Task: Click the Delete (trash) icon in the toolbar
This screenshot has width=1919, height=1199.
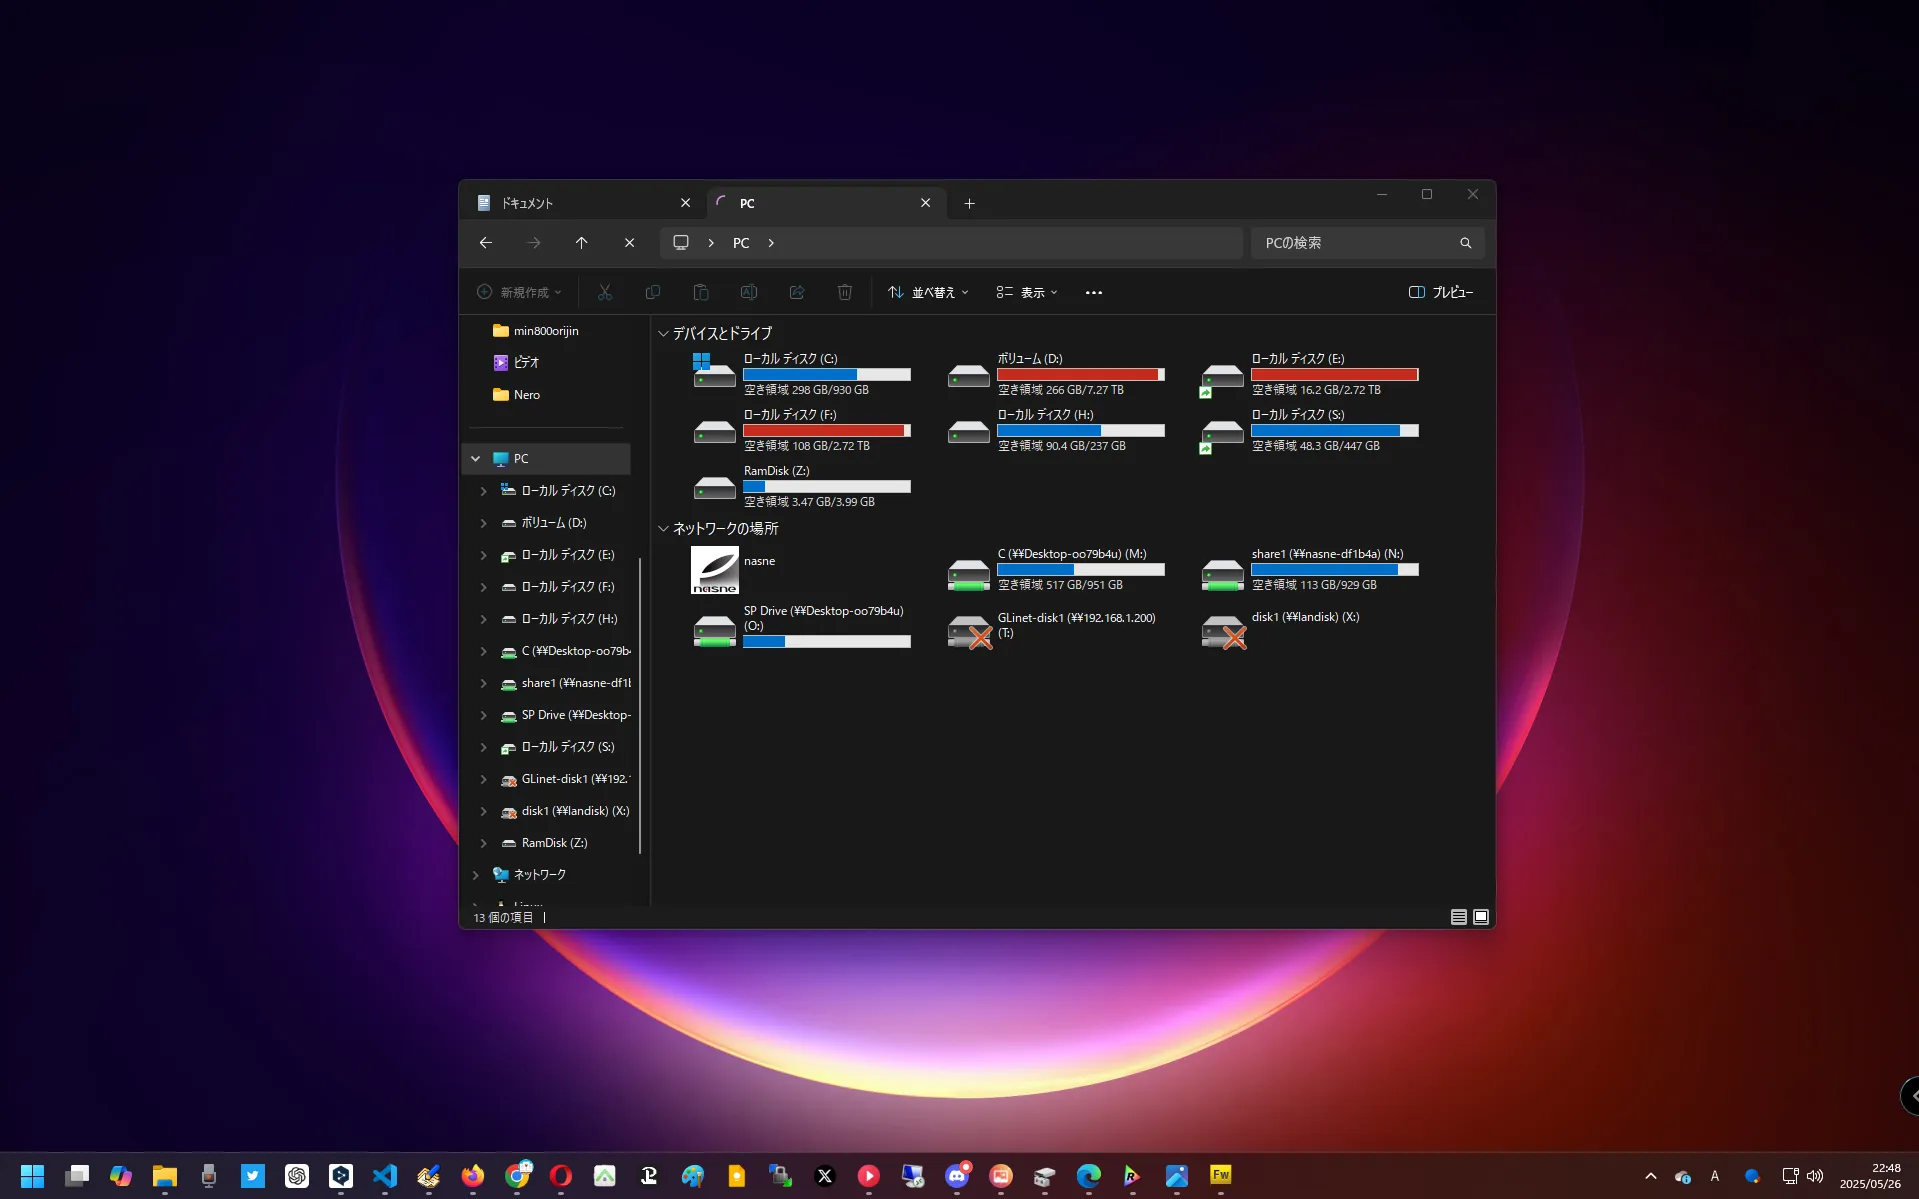Action: pos(845,292)
